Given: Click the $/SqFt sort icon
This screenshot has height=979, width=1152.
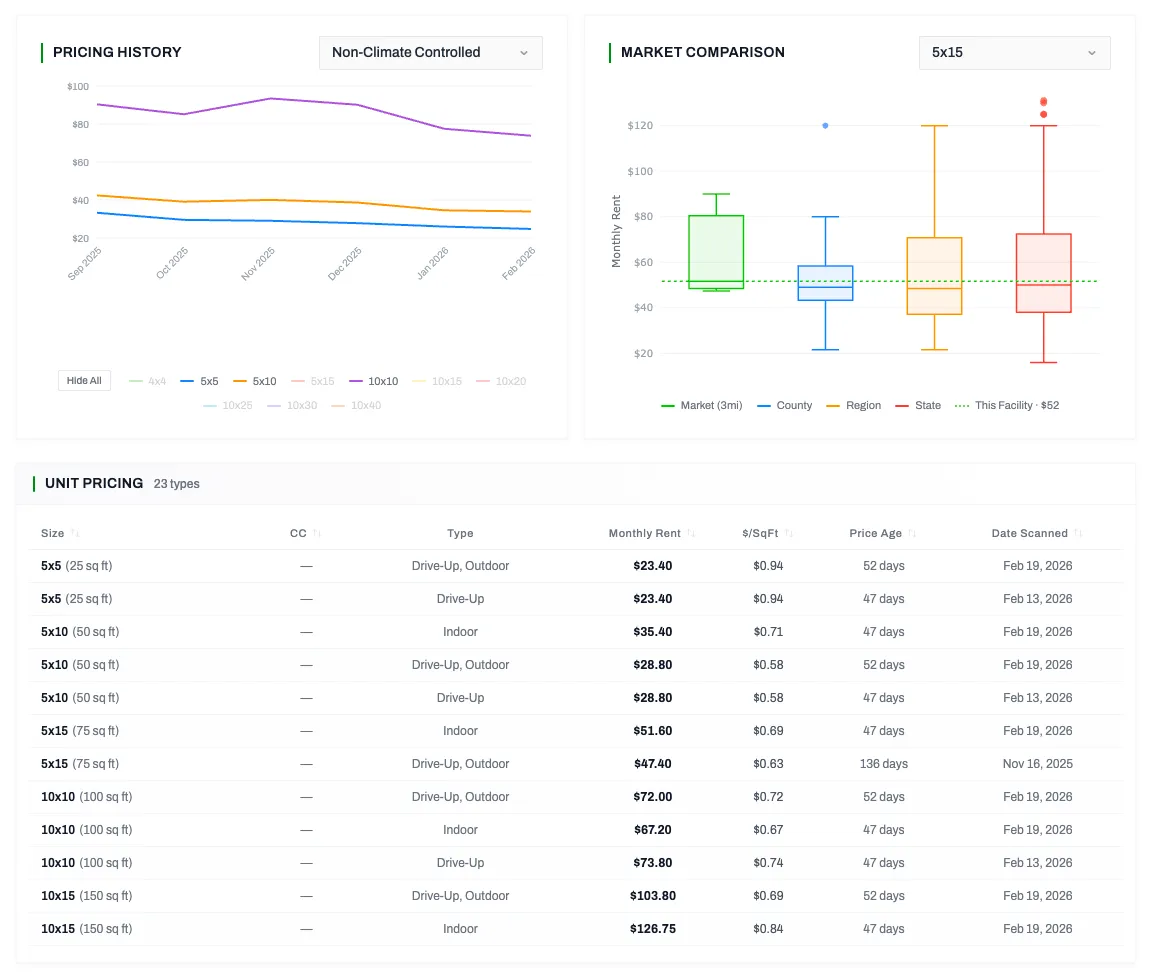Looking at the screenshot, I should coord(789,534).
